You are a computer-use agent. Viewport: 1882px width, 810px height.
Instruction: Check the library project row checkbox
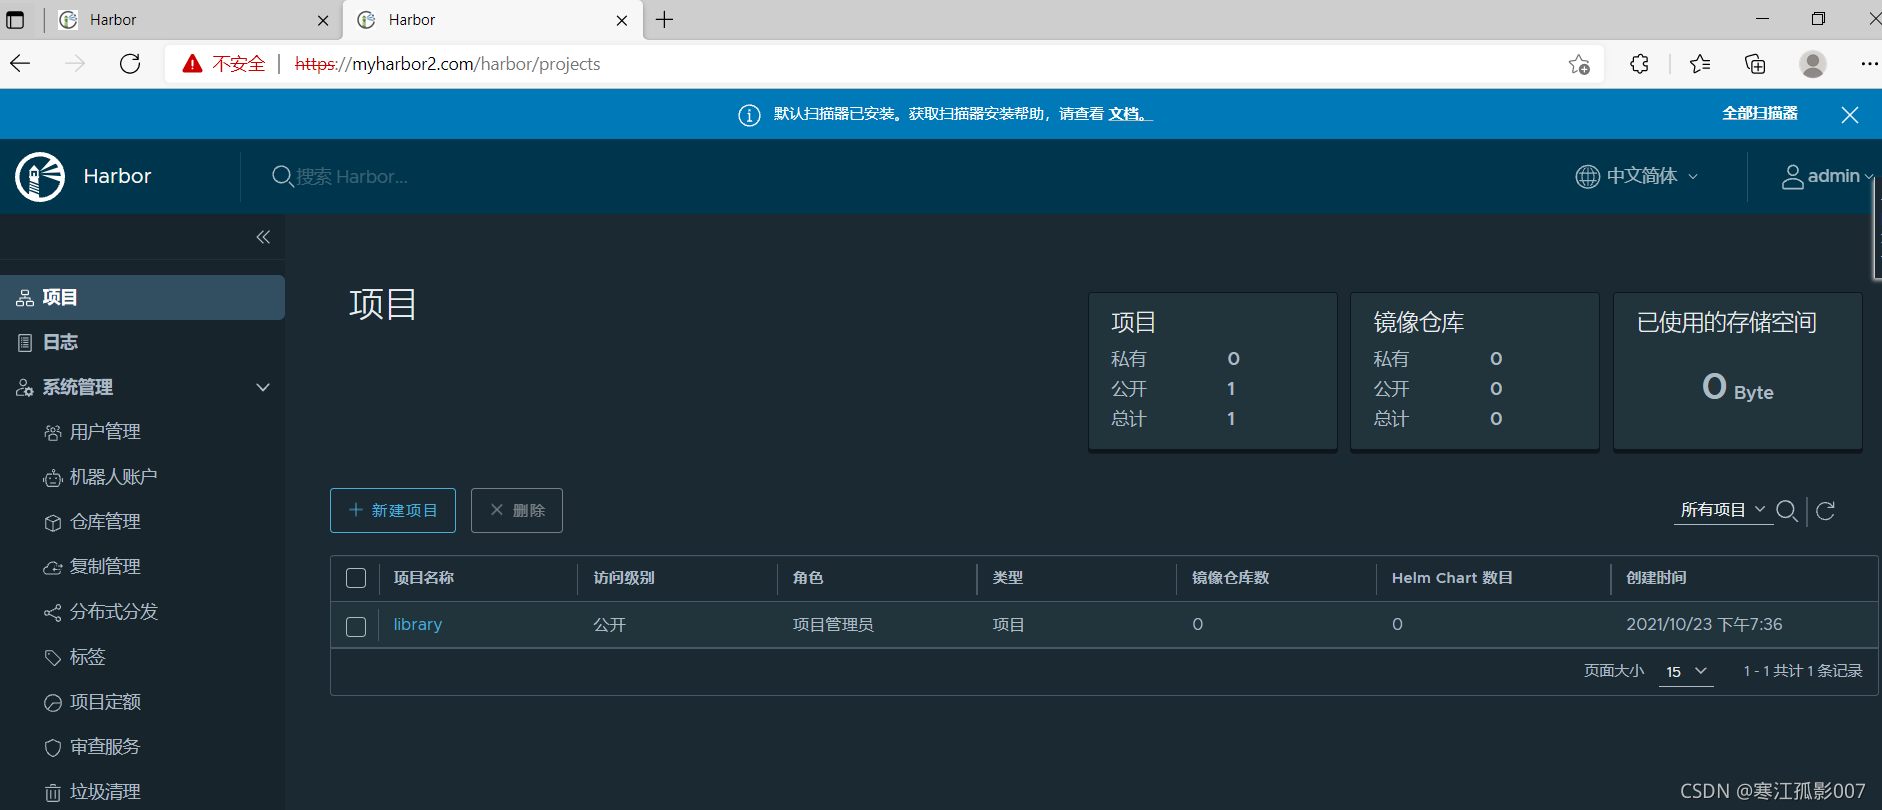356,626
